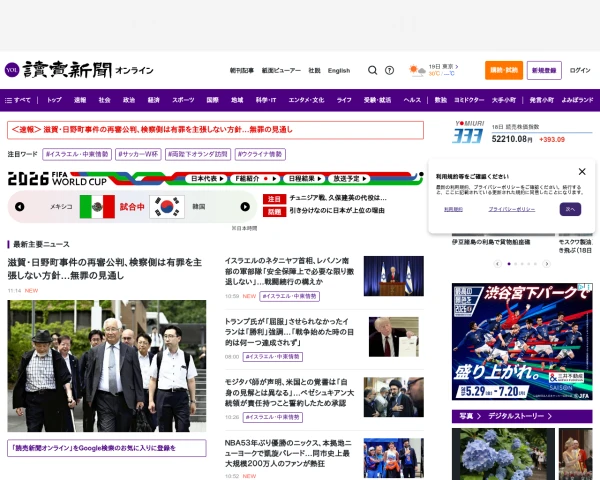
Task: Open the 日本代表 World Cup dropdown
Action: [207, 178]
